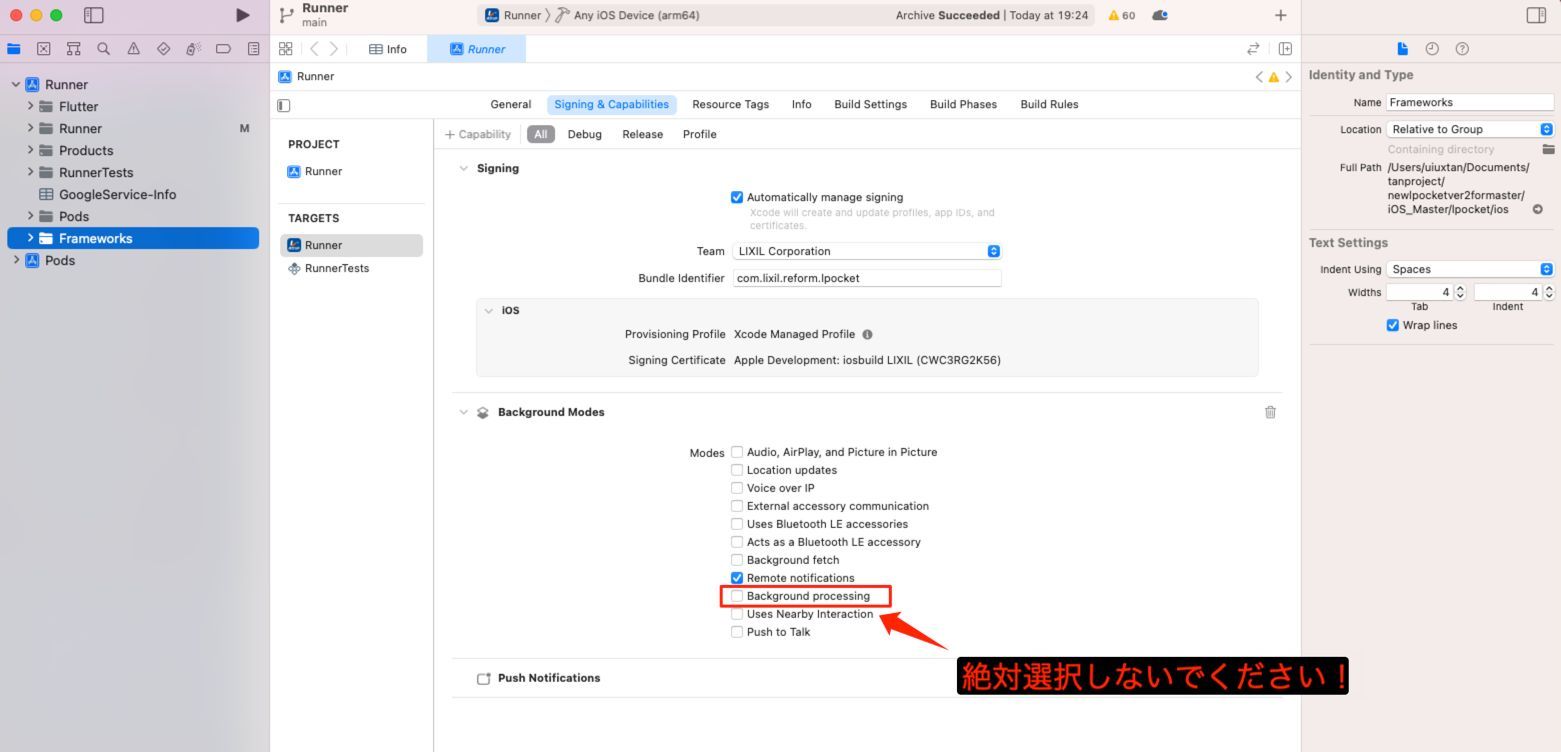
Task: Expand the Flutter folder in navigator
Action: click(31, 106)
